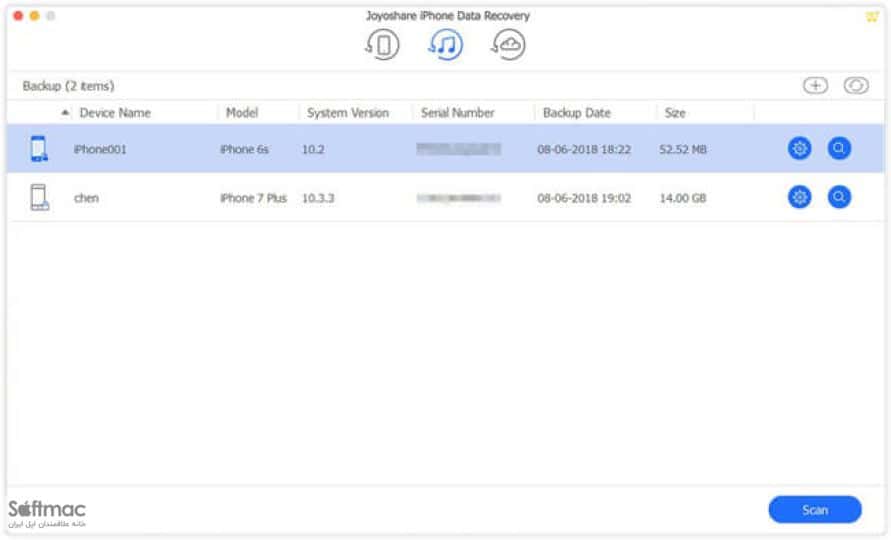Viewport: 891px width, 540px height.
Task: Minimize the Joyoshare window
Action: pyautogui.click(x=35, y=16)
